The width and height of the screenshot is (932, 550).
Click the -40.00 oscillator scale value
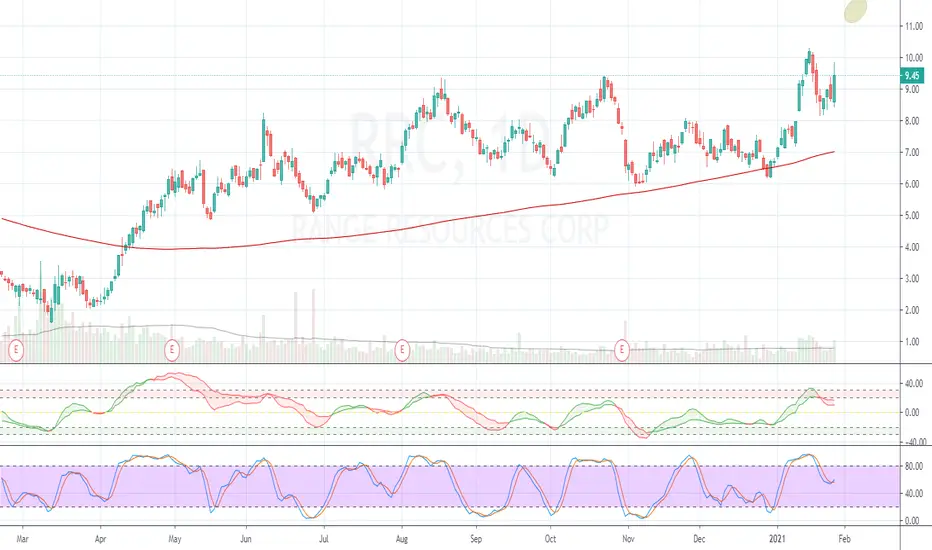pos(915,442)
